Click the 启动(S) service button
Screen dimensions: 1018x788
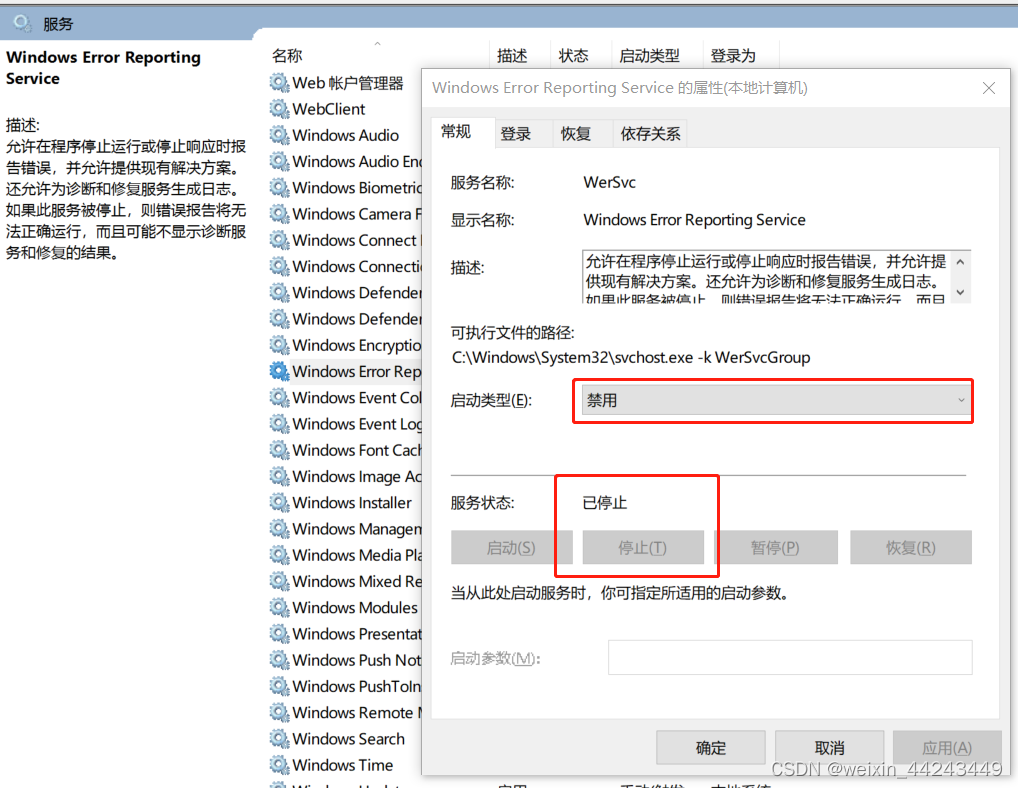[x=512, y=548]
